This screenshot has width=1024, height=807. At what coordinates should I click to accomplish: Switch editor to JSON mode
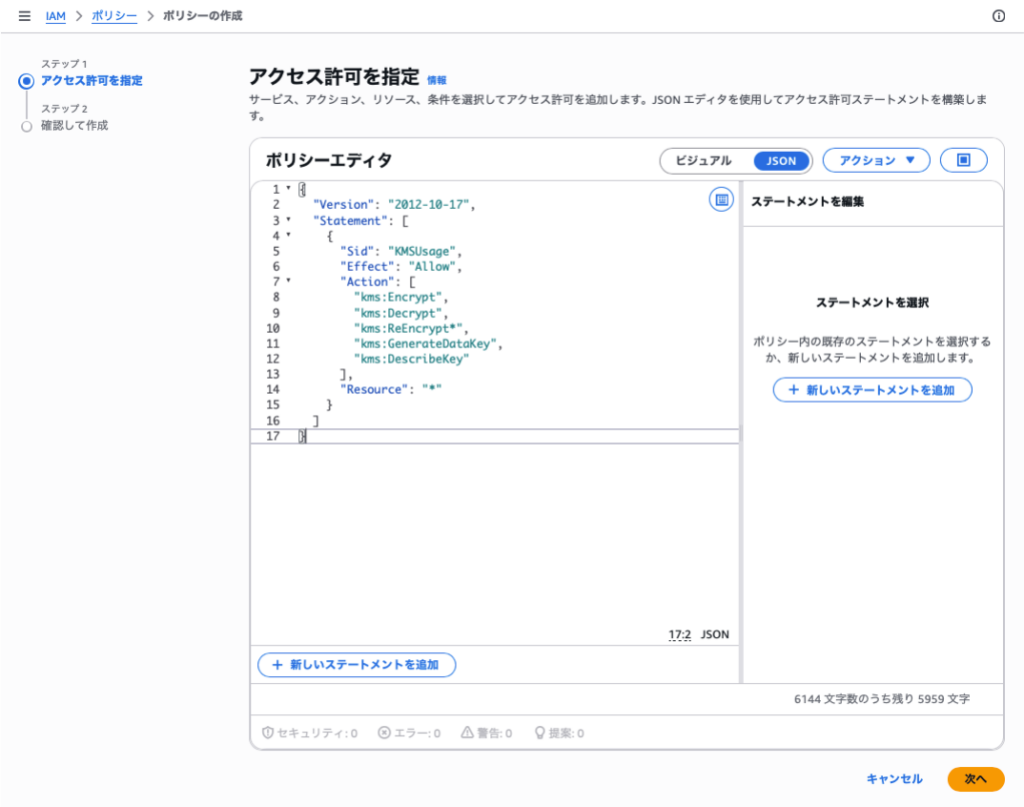pos(781,161)
